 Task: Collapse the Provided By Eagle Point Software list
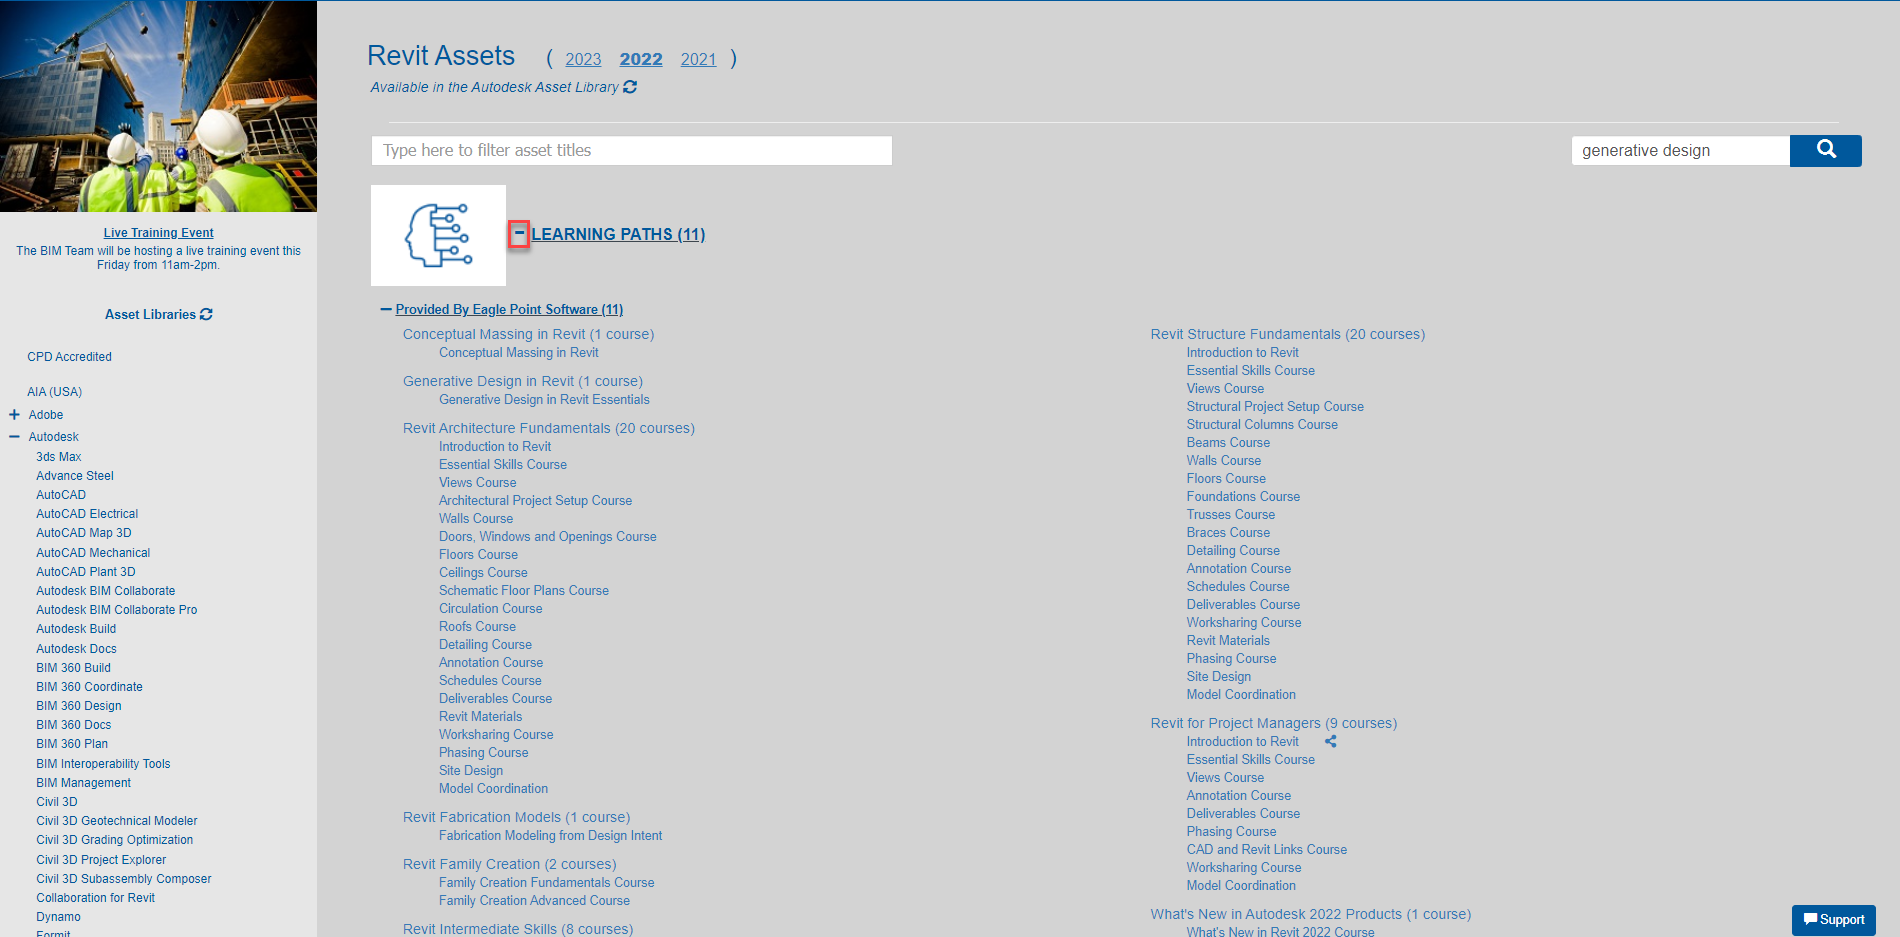pos(385,309)
